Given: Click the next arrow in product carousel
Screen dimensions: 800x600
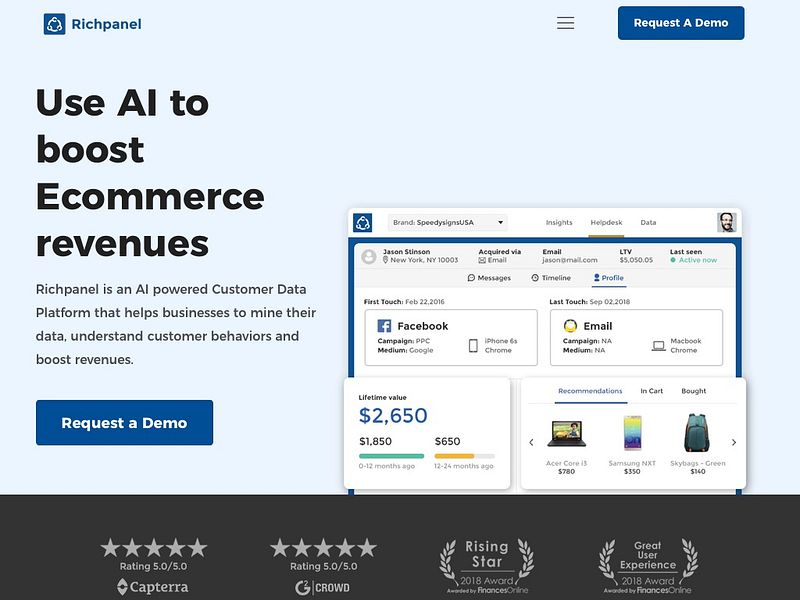Looking at the screenshot, I should pyautogui.click(x=734, y=442).
